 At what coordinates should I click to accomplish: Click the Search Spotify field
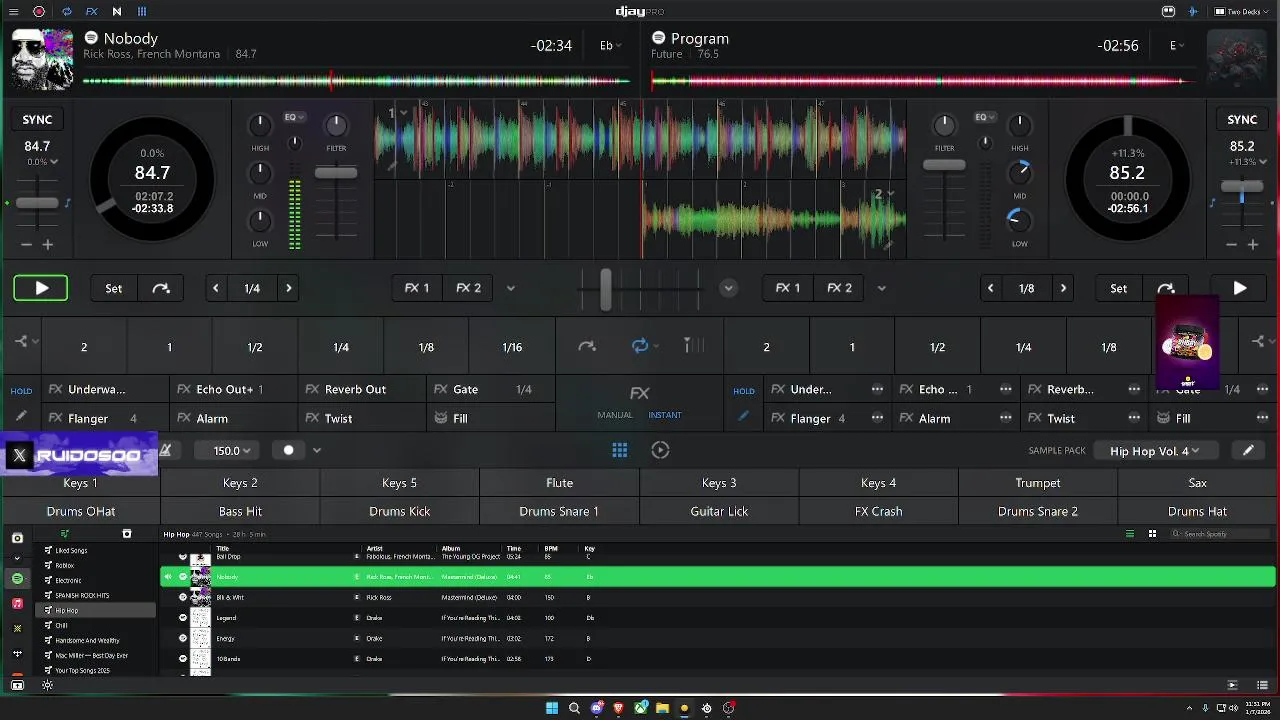pyautogui.click(x=1220, y=534)
